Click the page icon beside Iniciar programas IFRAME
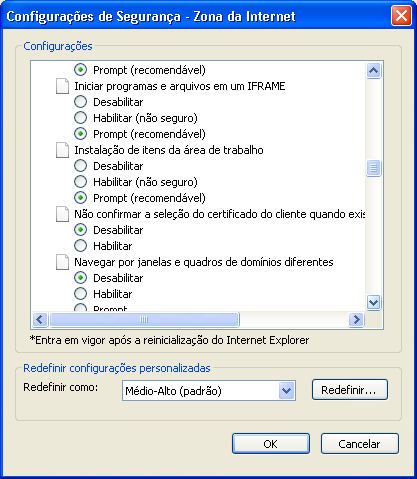417x479 pixels. click(x=62, y=86)
